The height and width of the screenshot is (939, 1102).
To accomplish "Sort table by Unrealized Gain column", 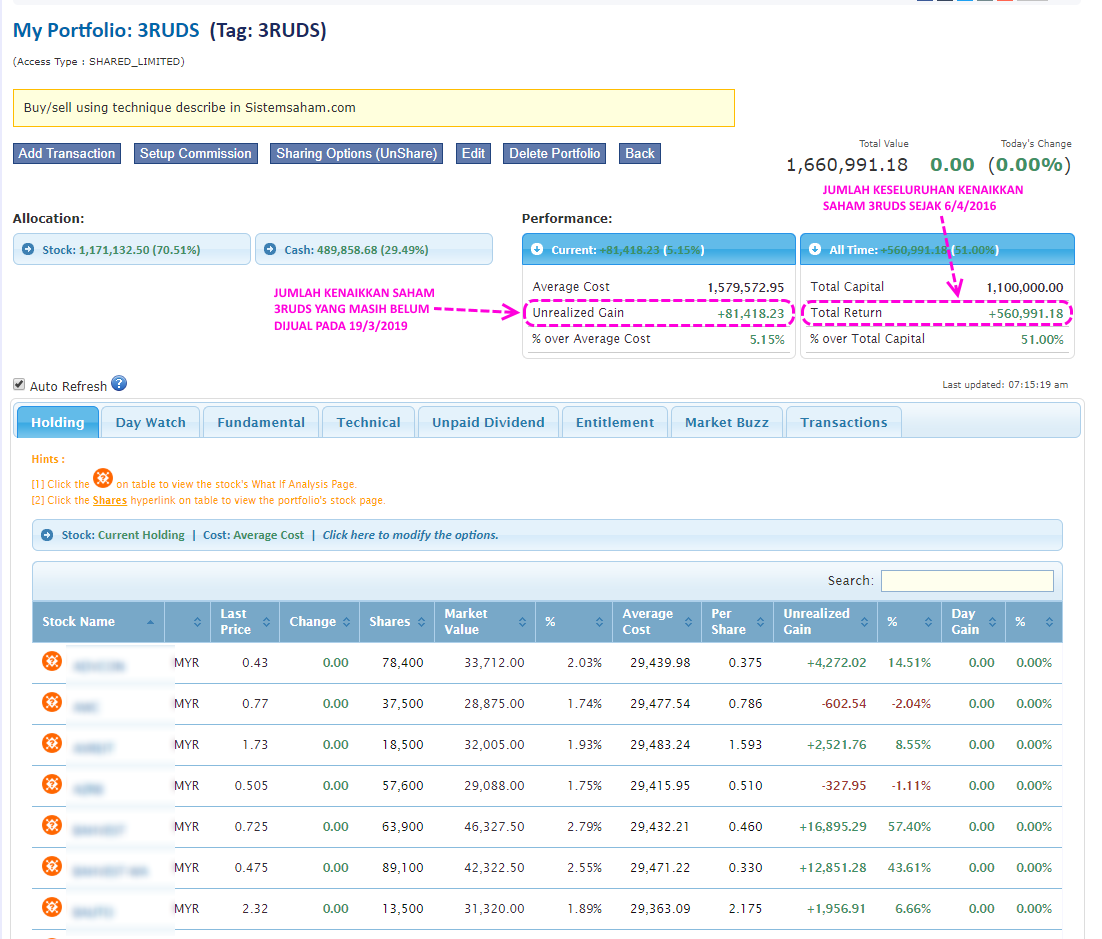I will click(x=826, y=622).
